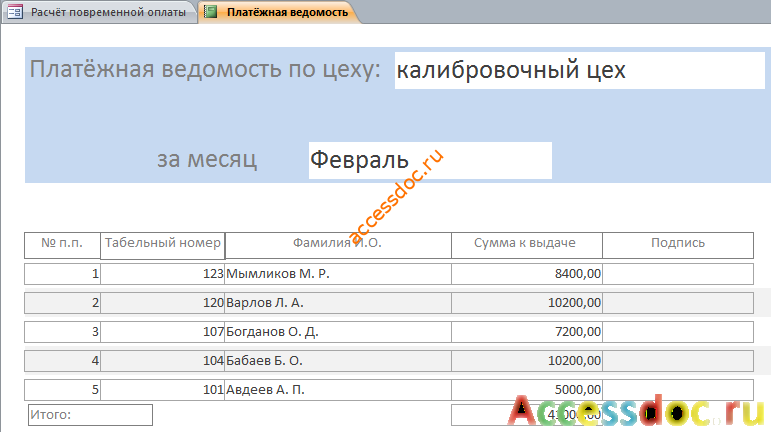Click the калибровочный цех field

click(x=580, y=70)
